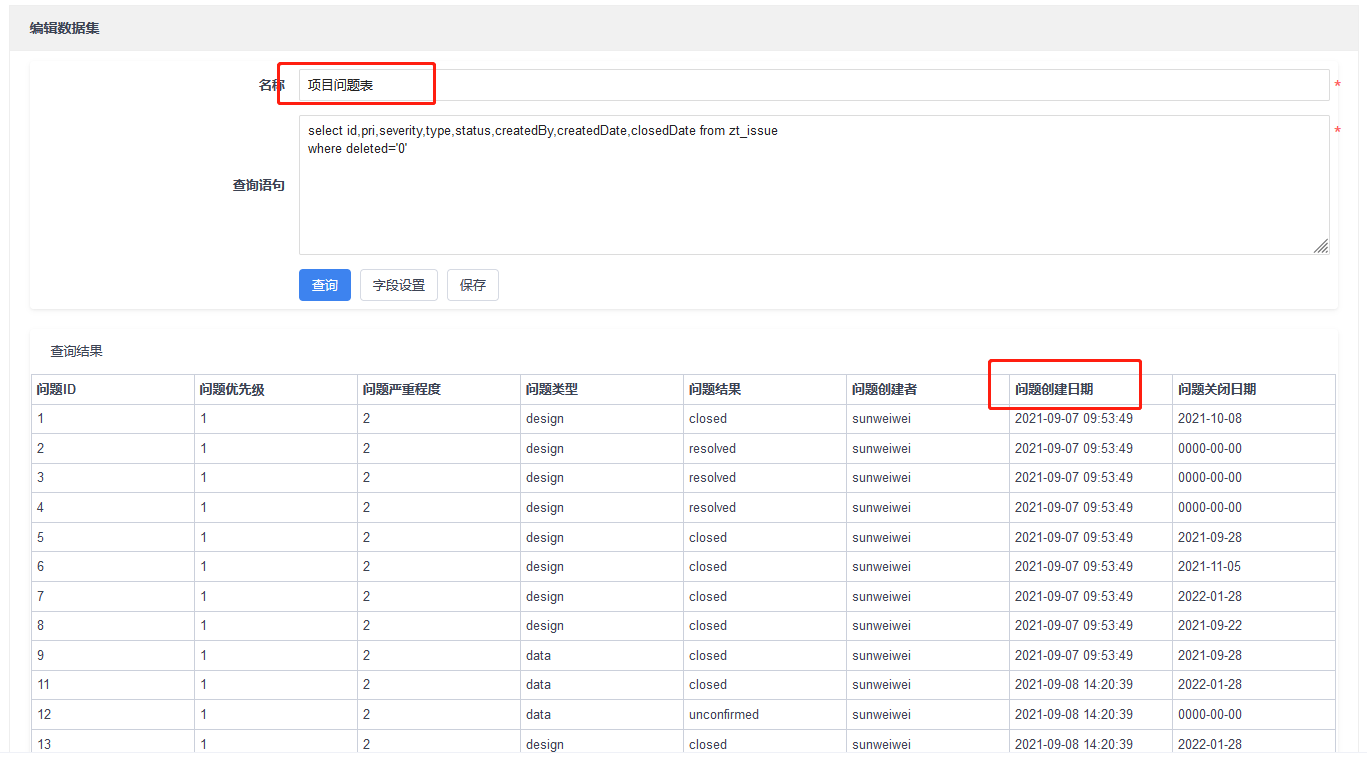Image resolution: width=1367 pixels, height=758 pixels.
Task: Click the 'unconfirmed' status cell
Action: click(724, 715)
